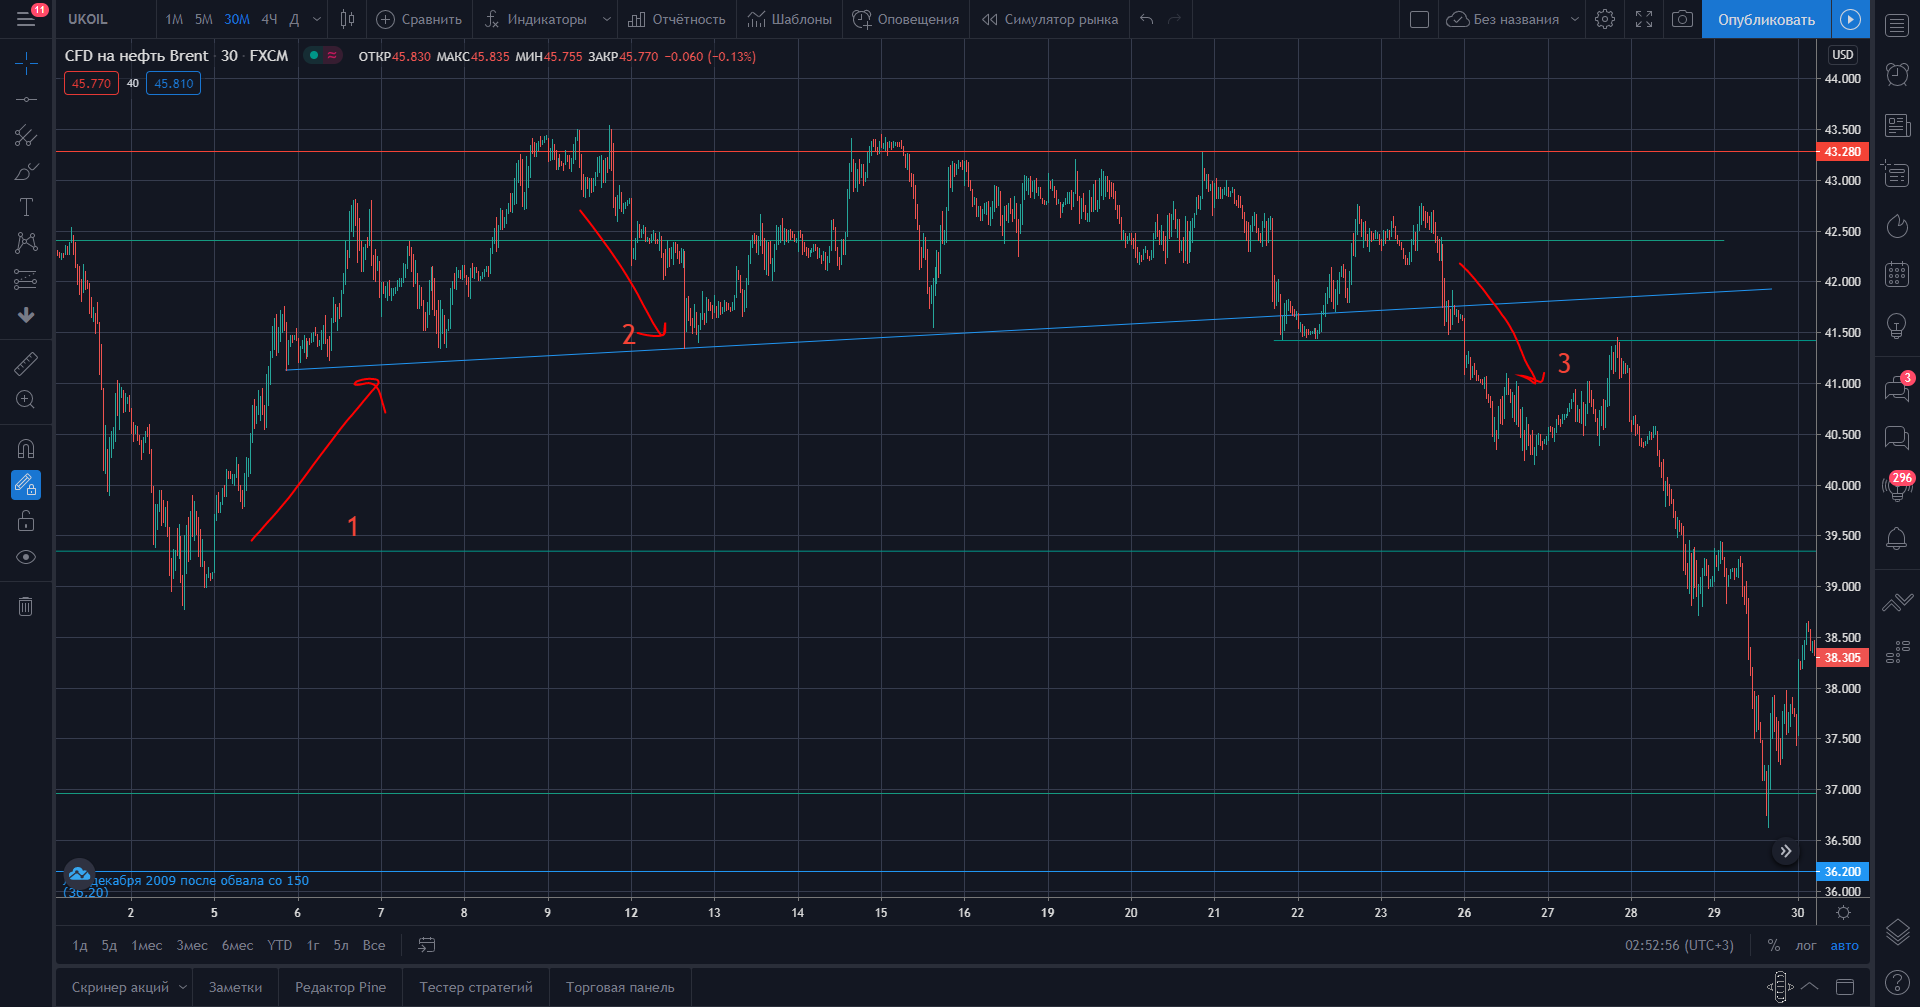1920x1007 pixels.
Task: Open the 'Редактор Pine' tab
Action: pyautogui.click(x=340, y=987)
